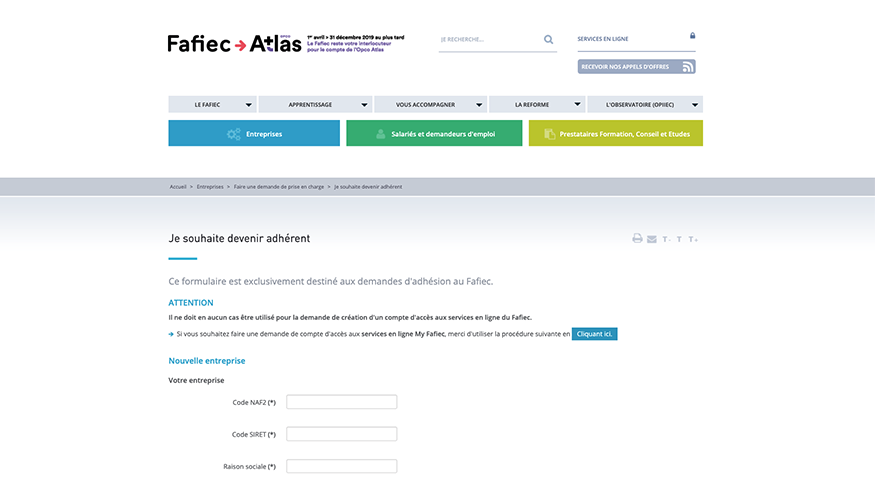
Task: Go to Entreprises breadcrumb
Action: coord(210,187)
